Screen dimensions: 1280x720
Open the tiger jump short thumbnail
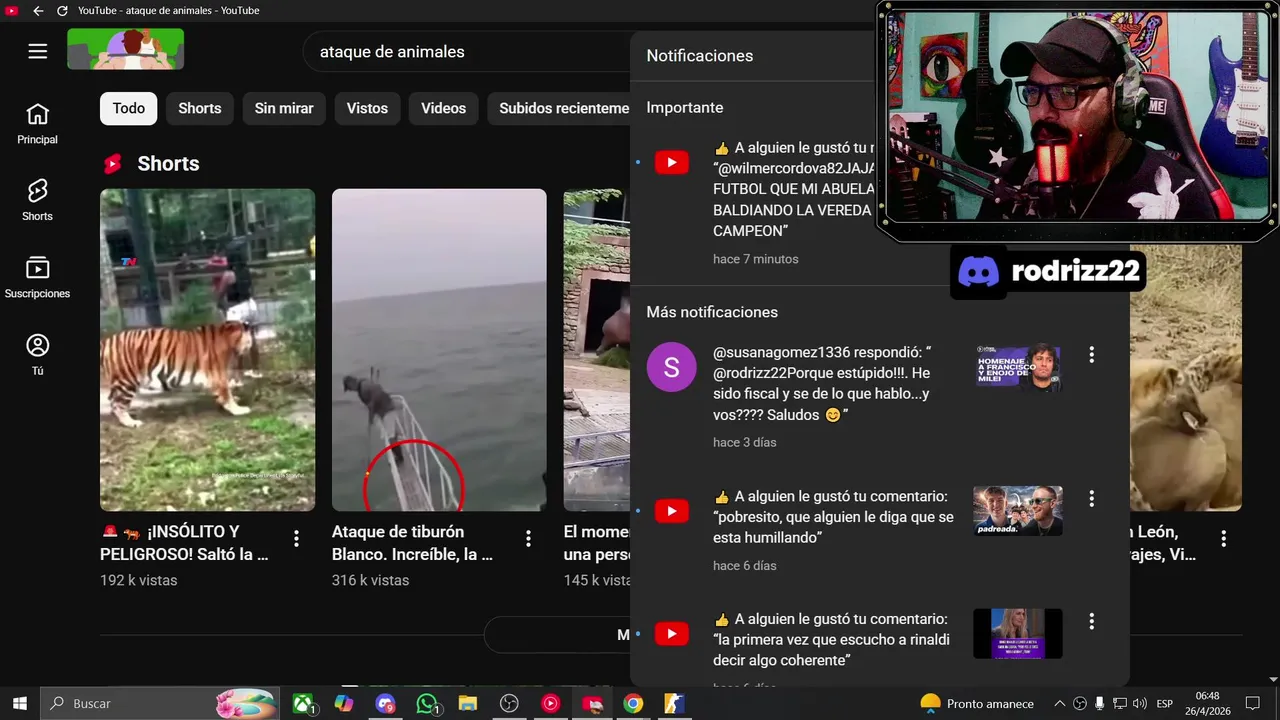[207, 350]
